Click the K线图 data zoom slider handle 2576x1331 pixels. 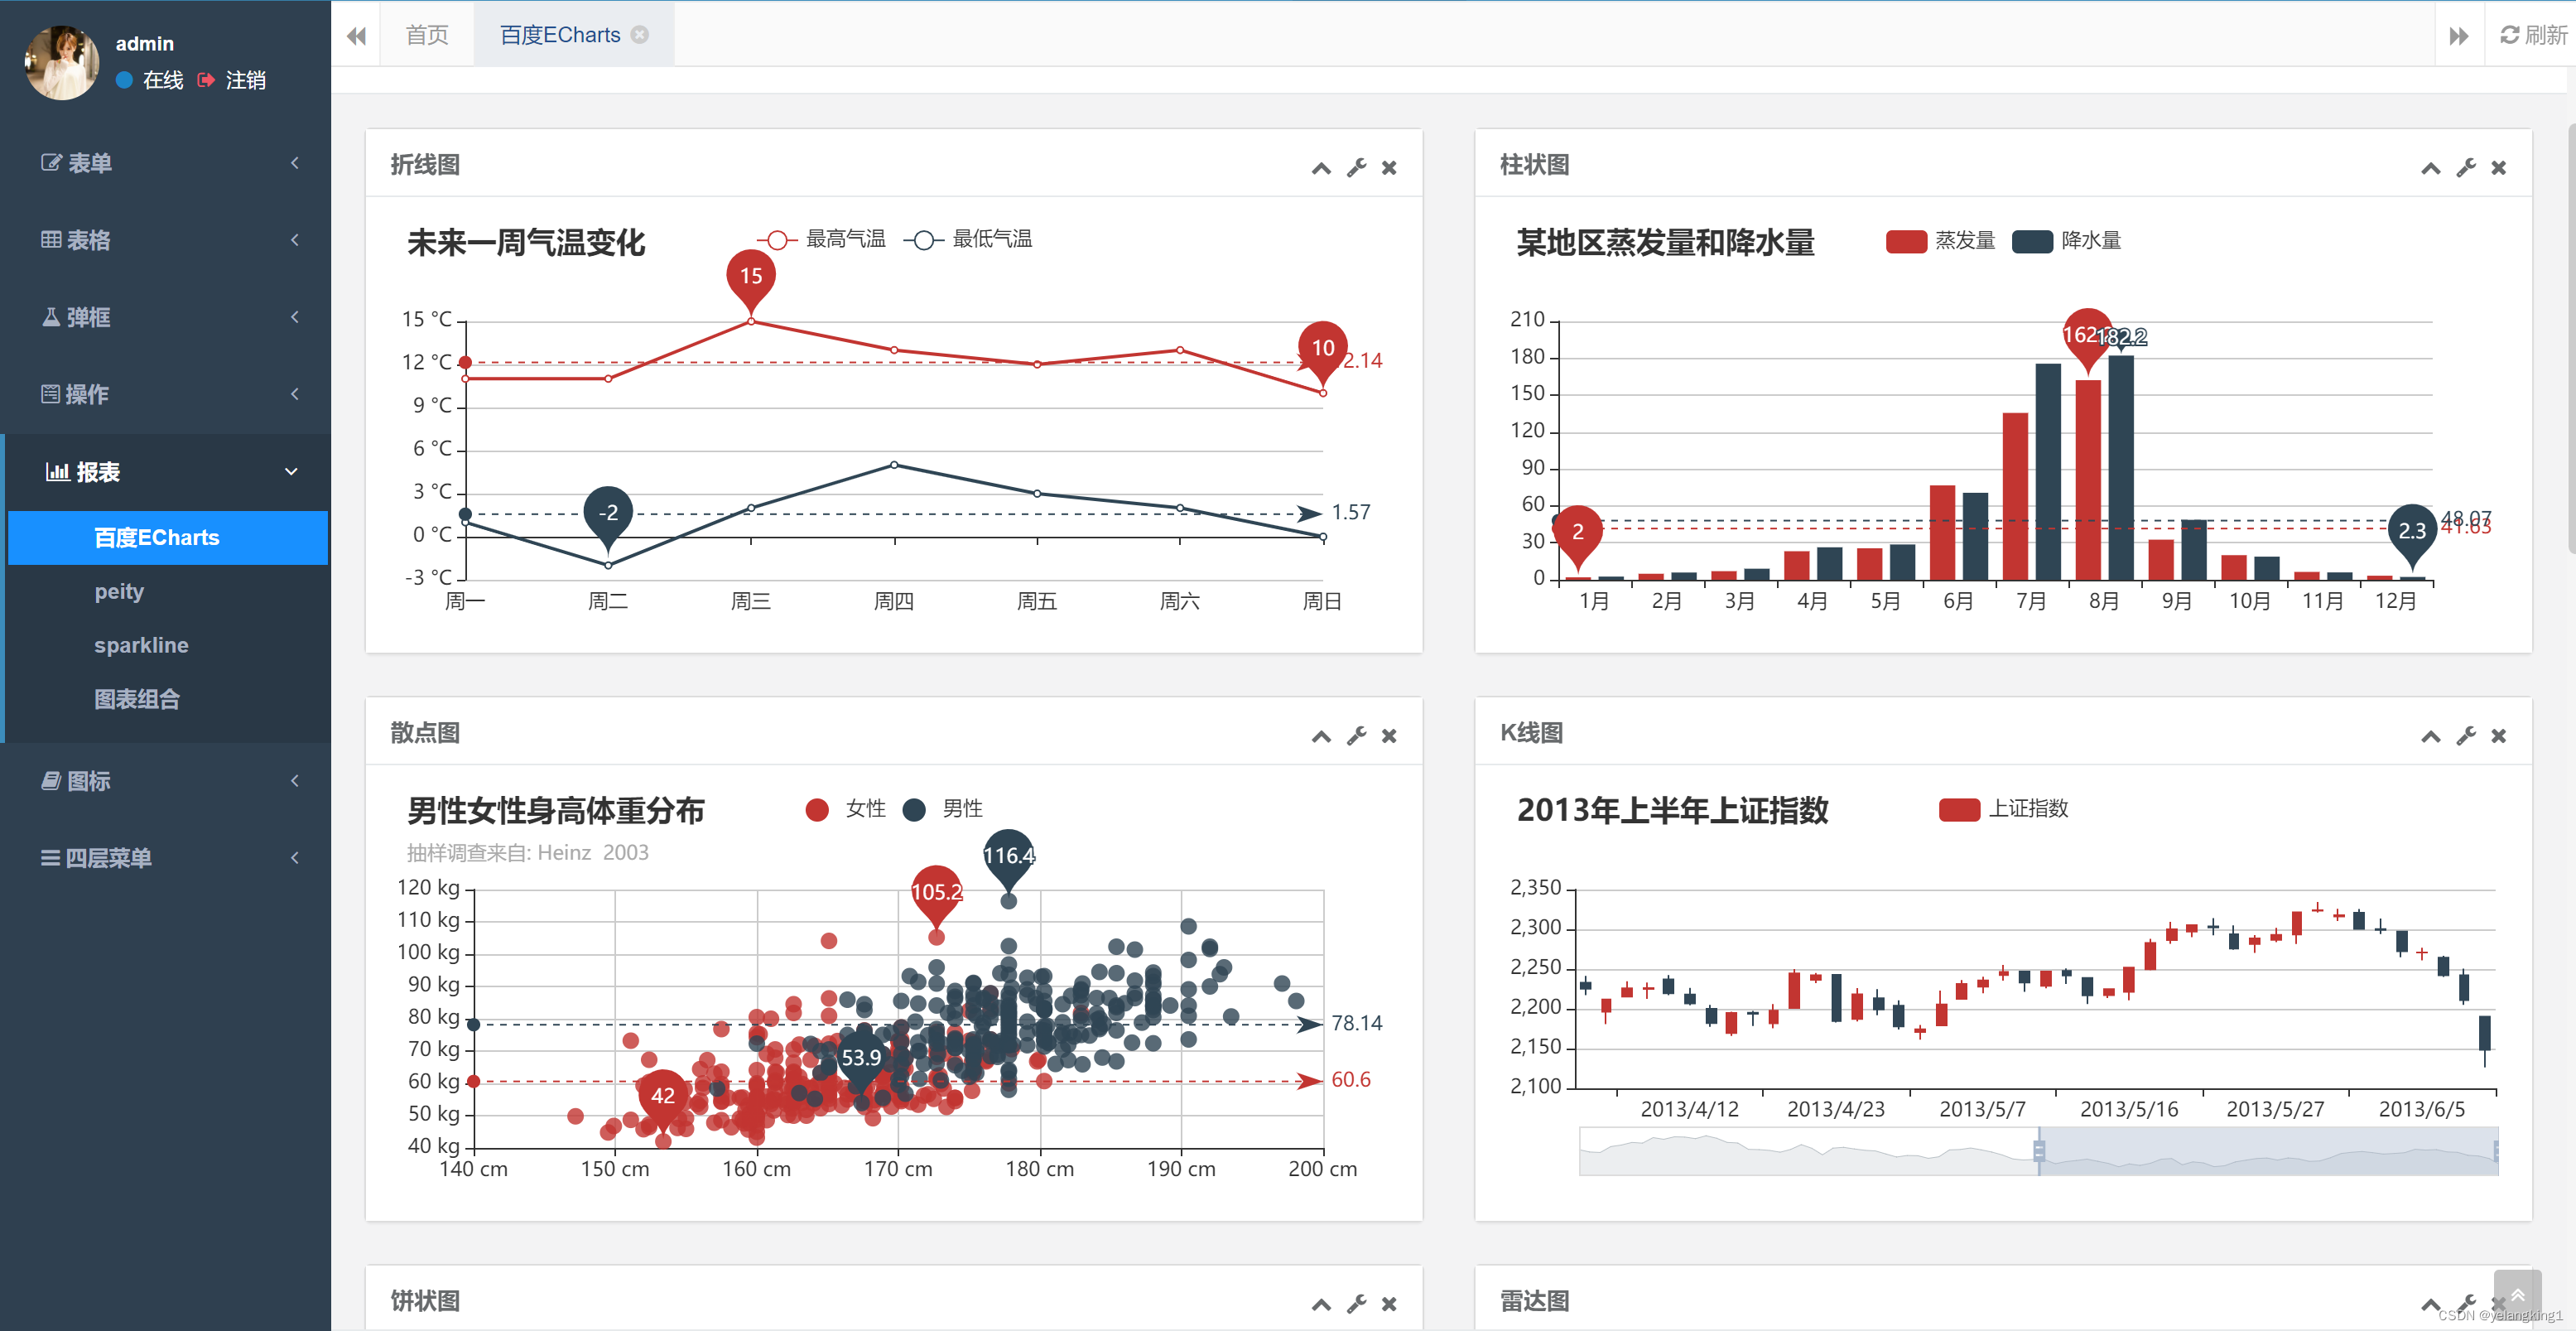pyautogui.click(x=2039, y=1150)
